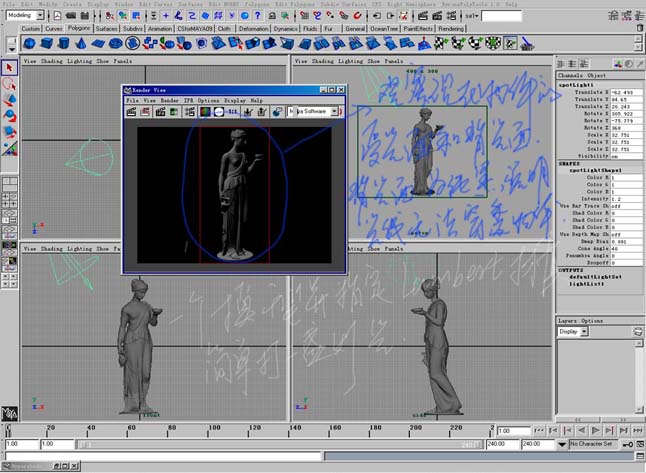Switch to the Rendering shelf tab
This screenshot has width=646, height=473.
coord(451,28)
